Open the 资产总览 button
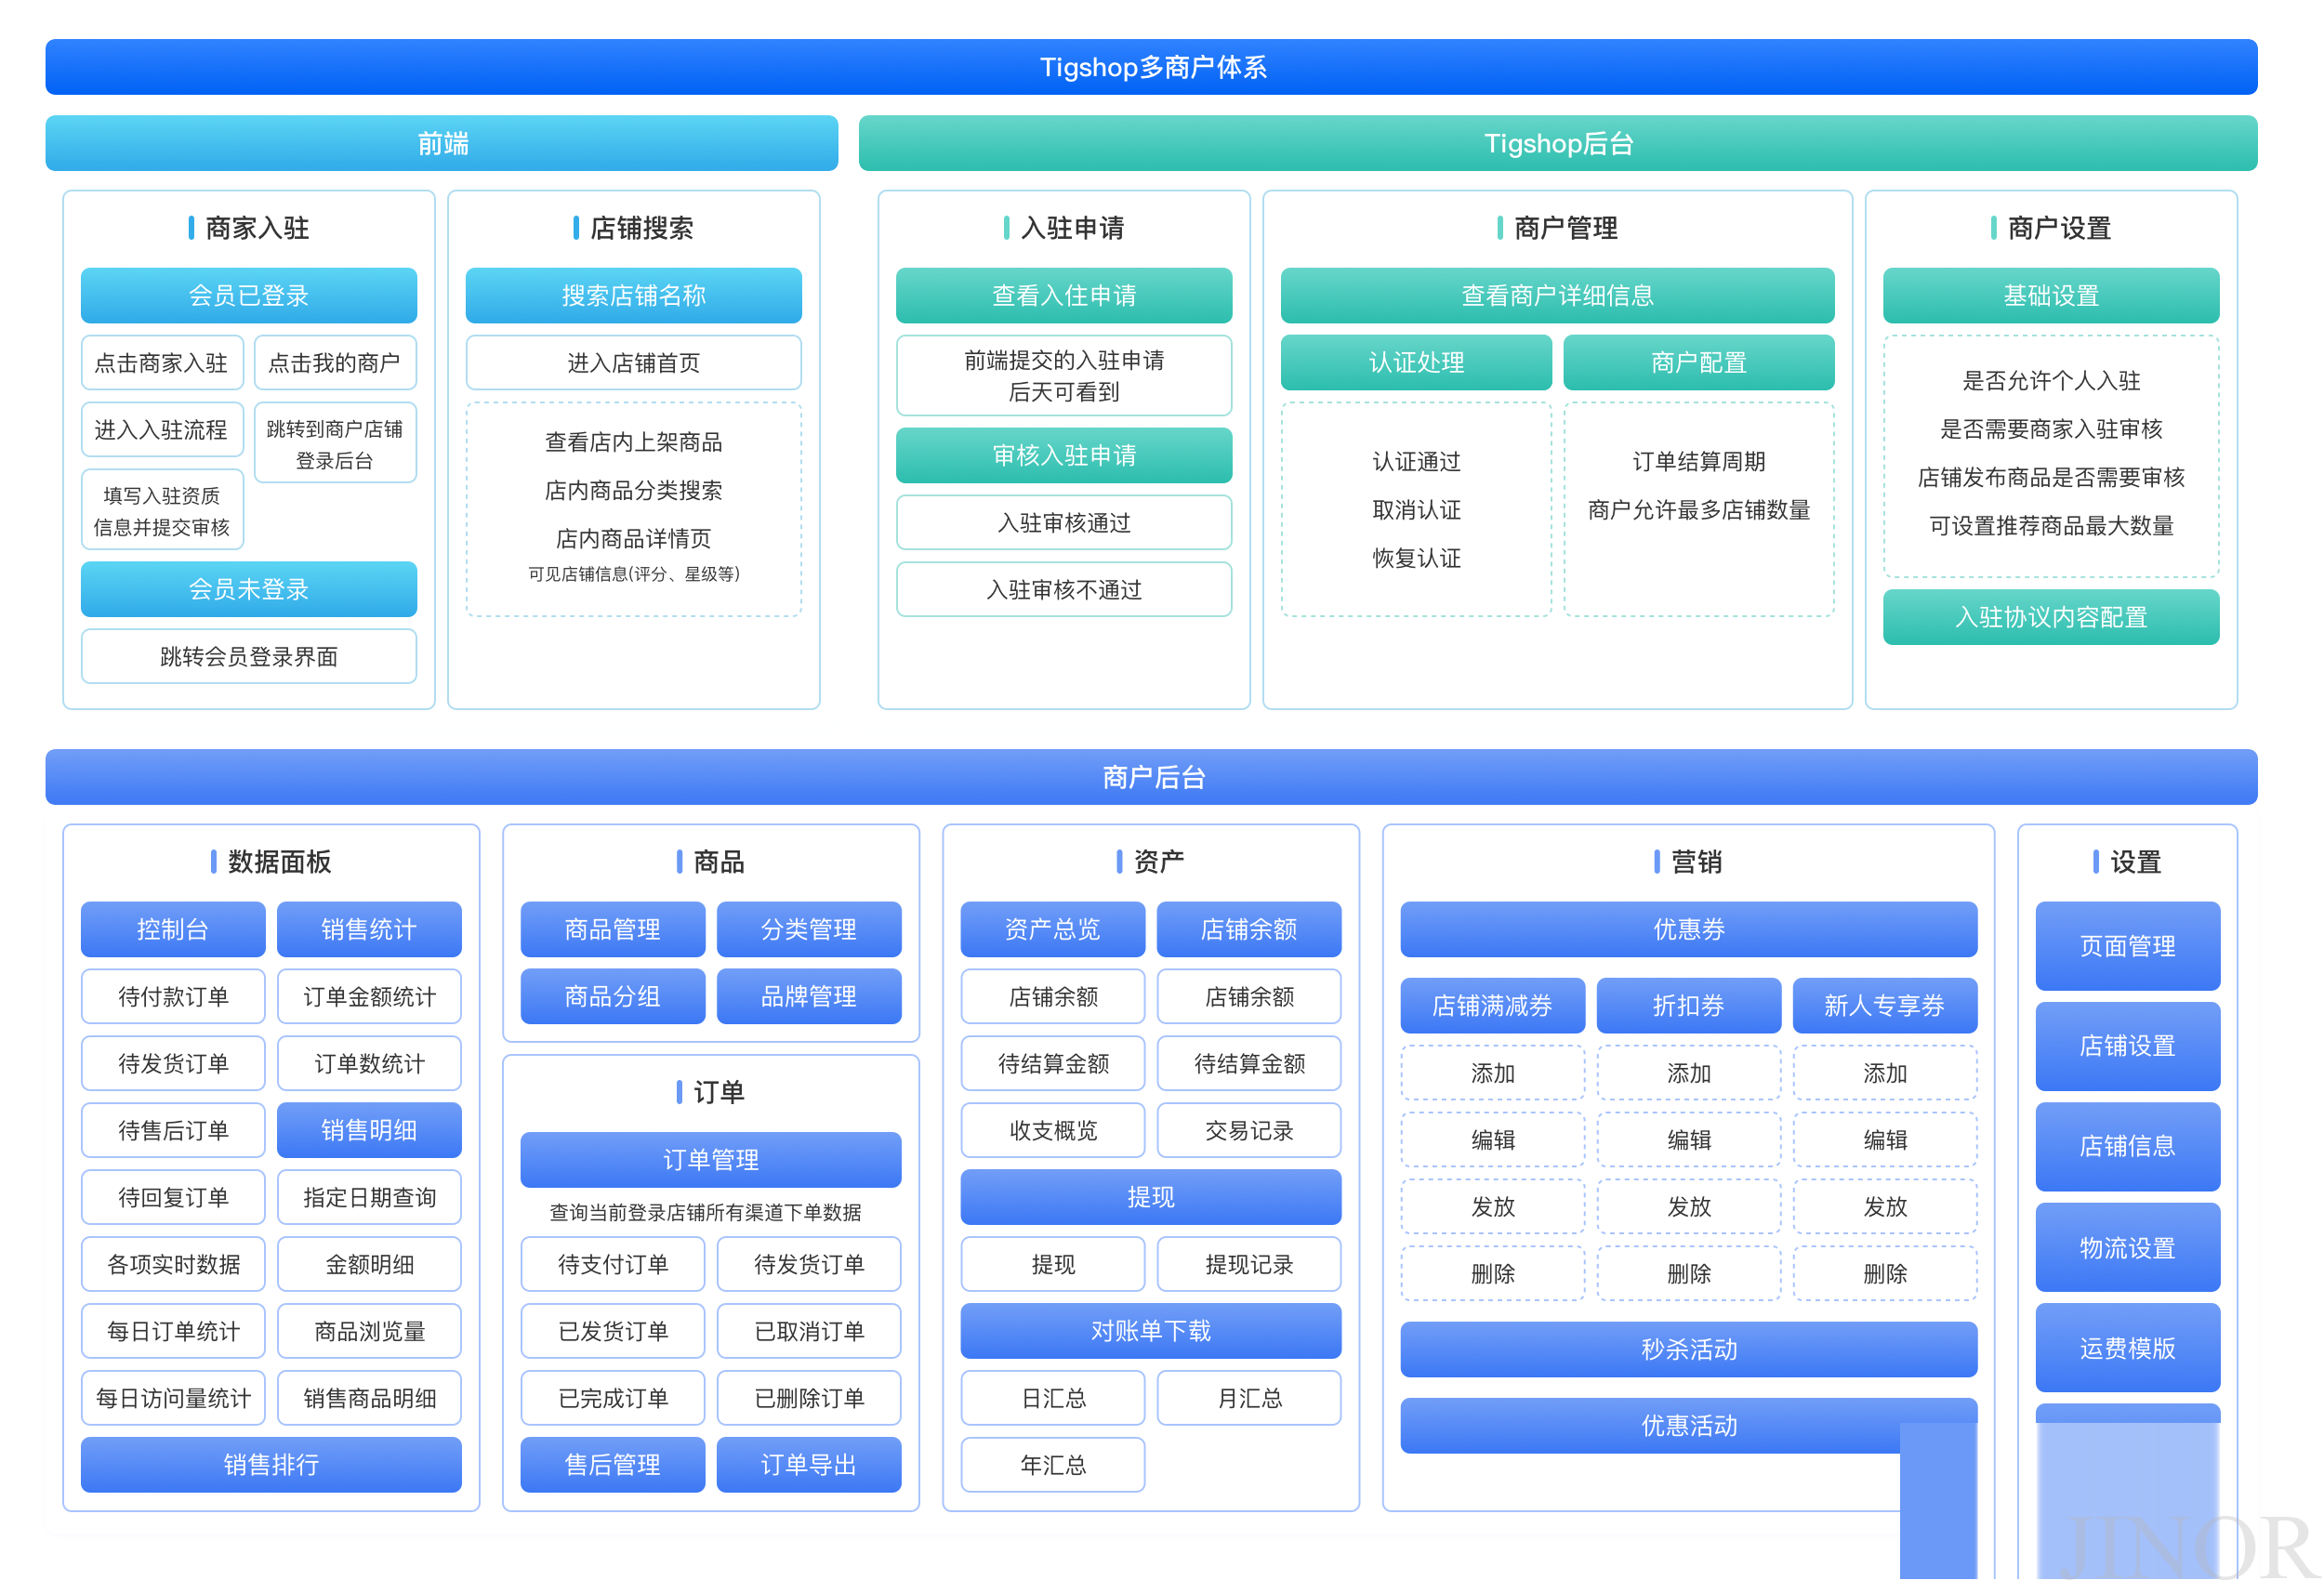This screenshot has height=1580, width=2324. click(1053, 929)
